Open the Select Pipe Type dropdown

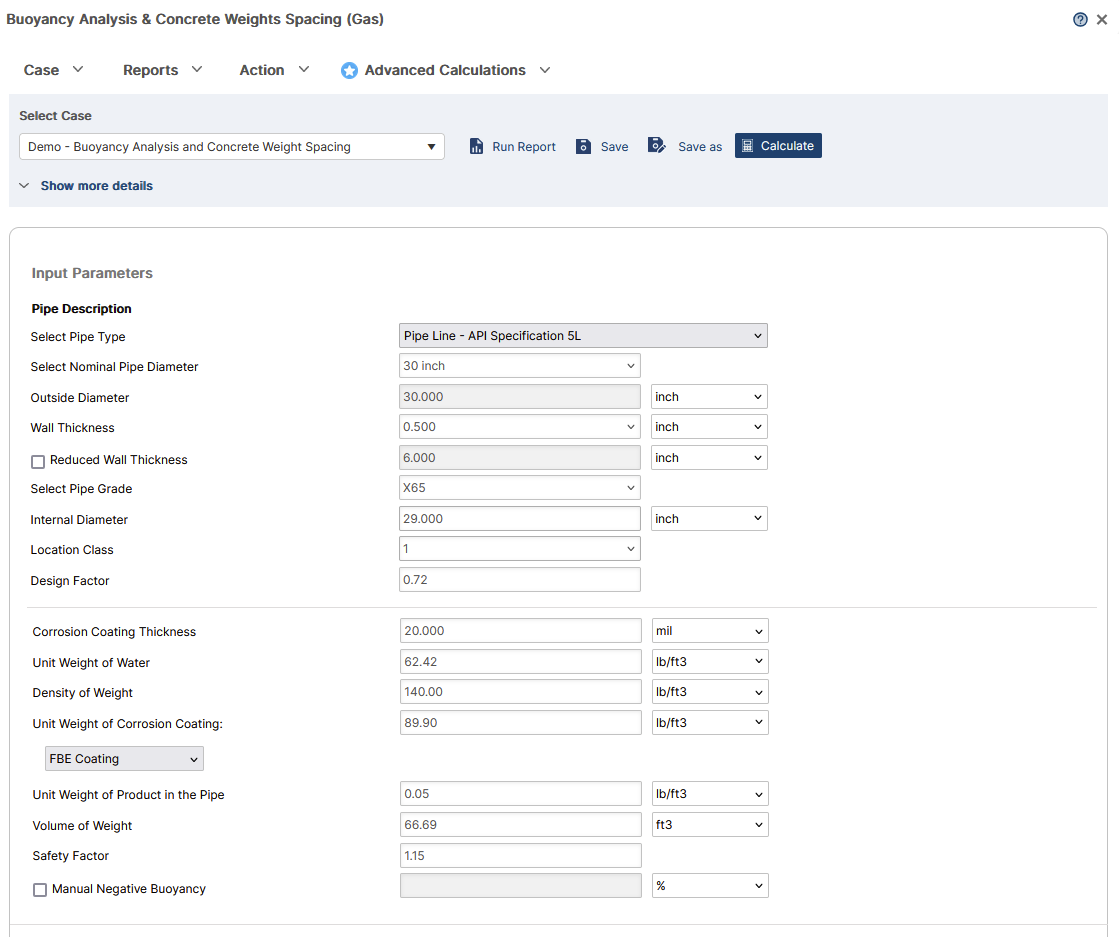pyautogui.click(x=583, y=336)
